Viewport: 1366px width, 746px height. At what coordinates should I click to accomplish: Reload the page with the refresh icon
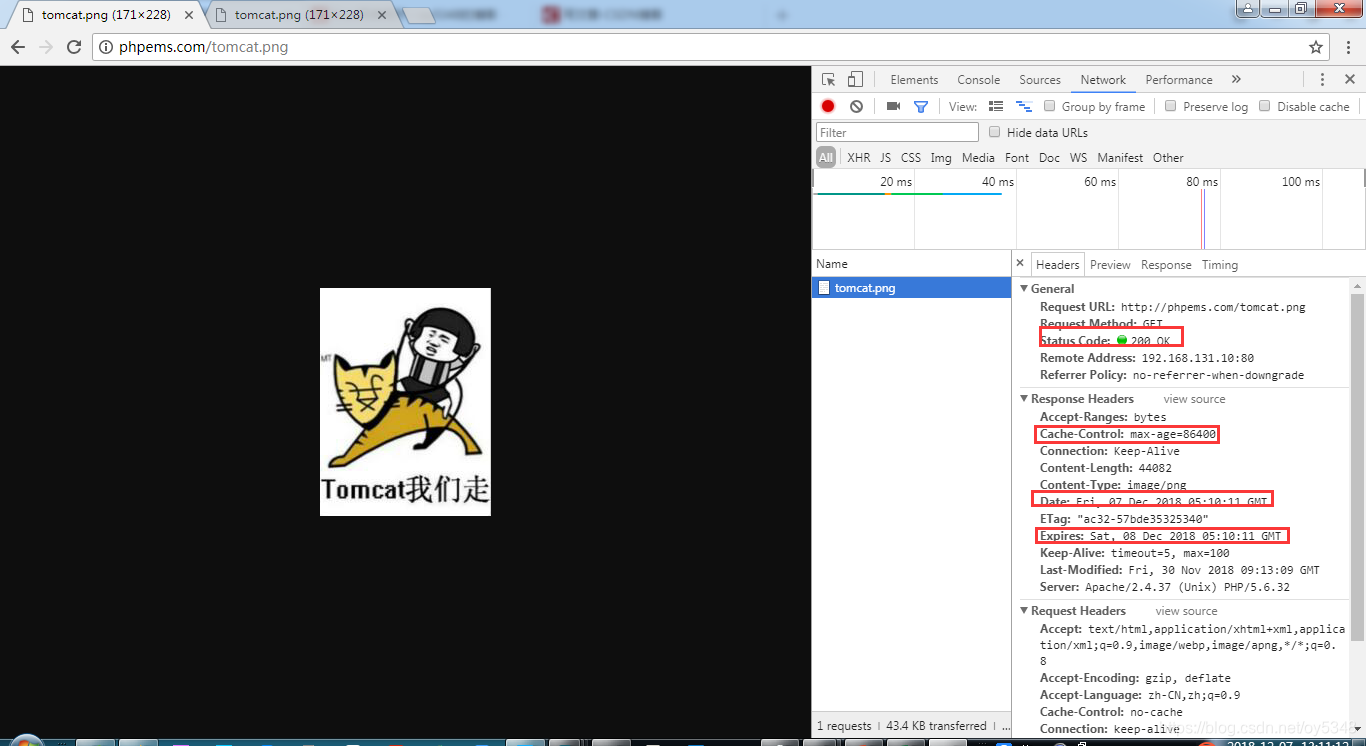point(74,47)
